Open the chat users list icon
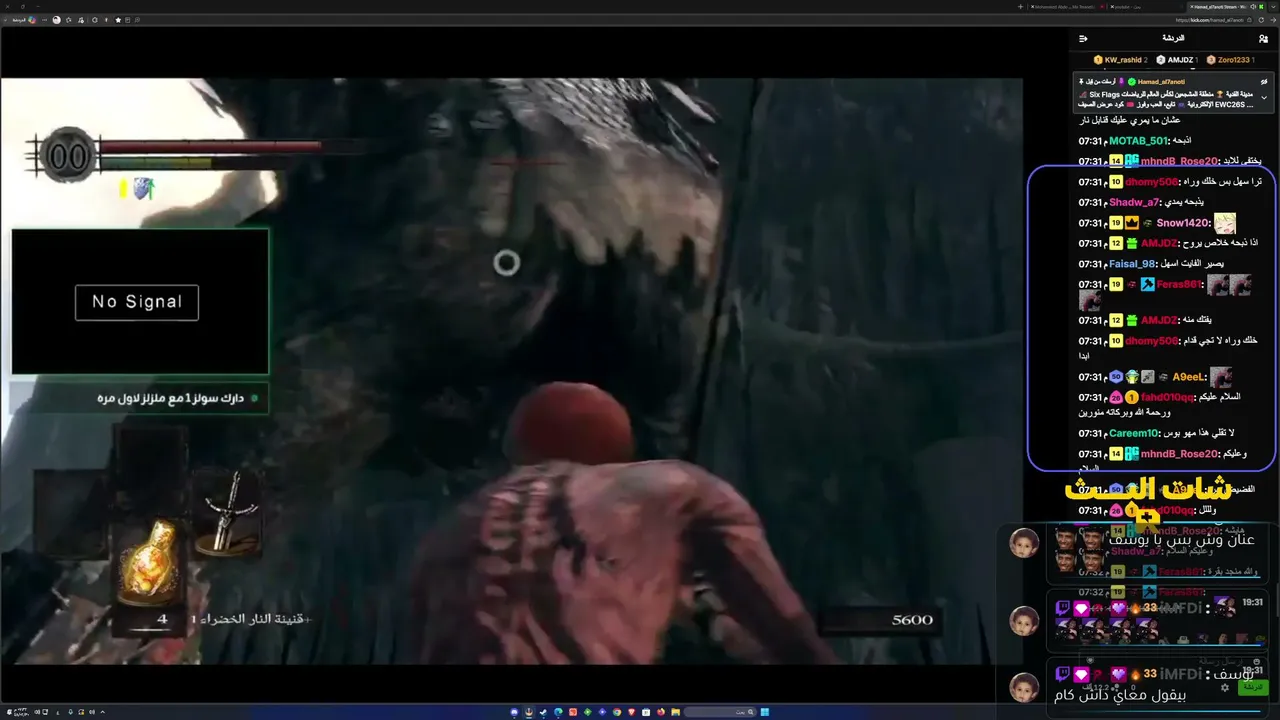 [1263, 39]
